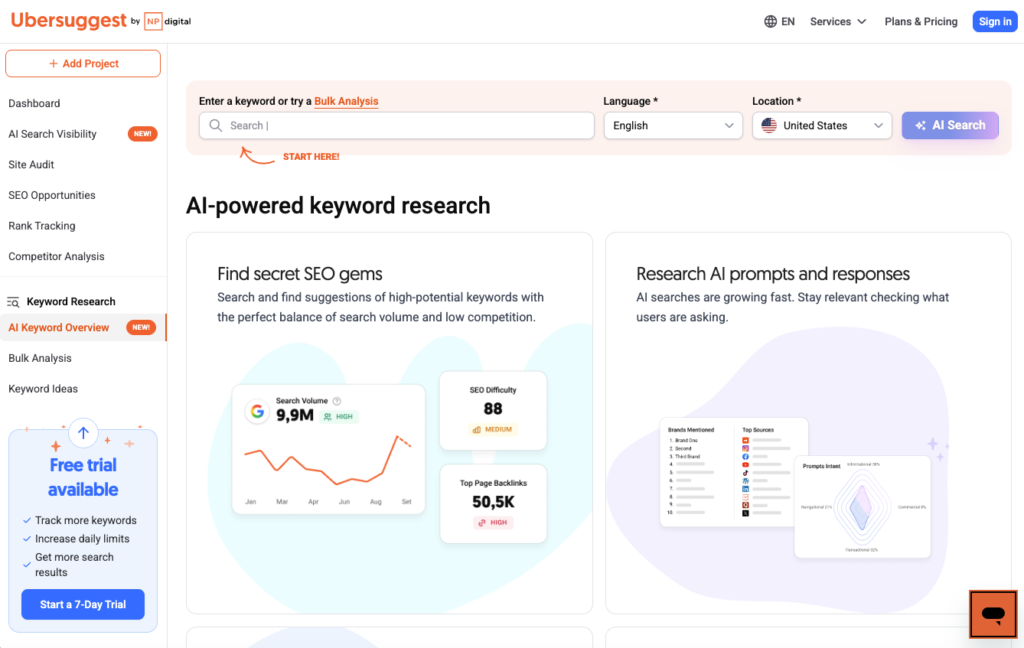This screenshot has width=1024, height=648.
Task: Expand the Language dropdown
Action: 672,126
